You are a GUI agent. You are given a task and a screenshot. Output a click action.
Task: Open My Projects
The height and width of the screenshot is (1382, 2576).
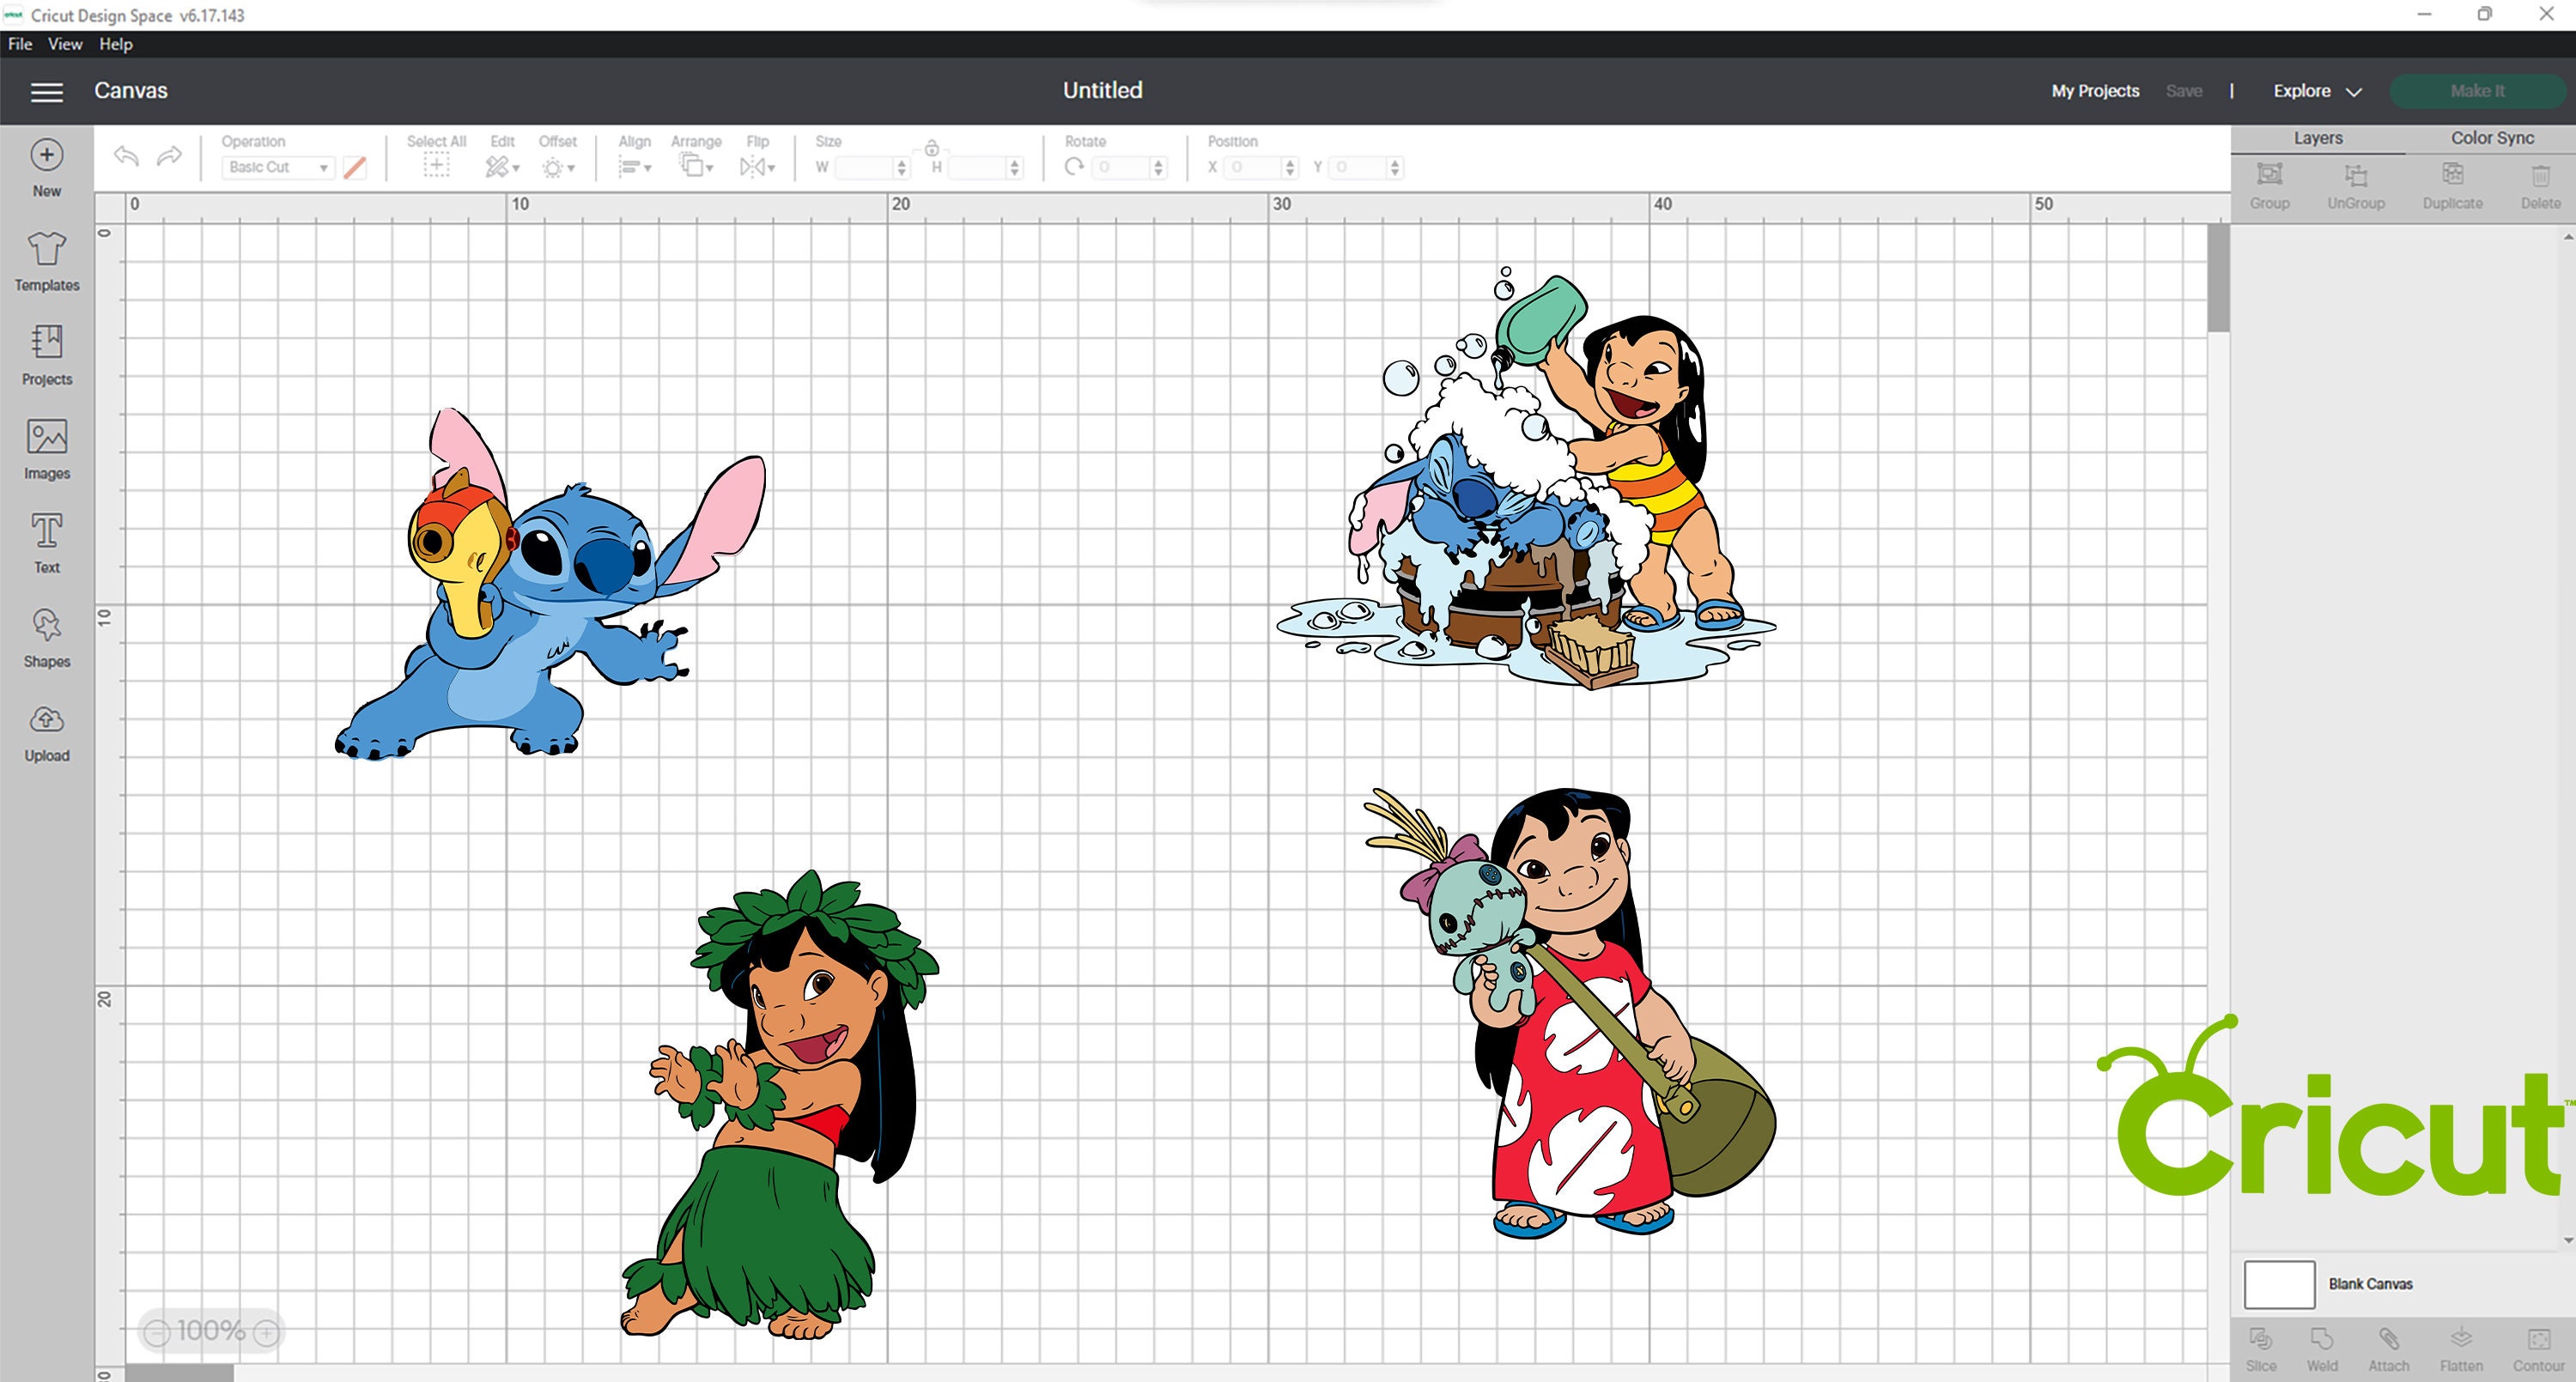click(x=2095, y=91)
